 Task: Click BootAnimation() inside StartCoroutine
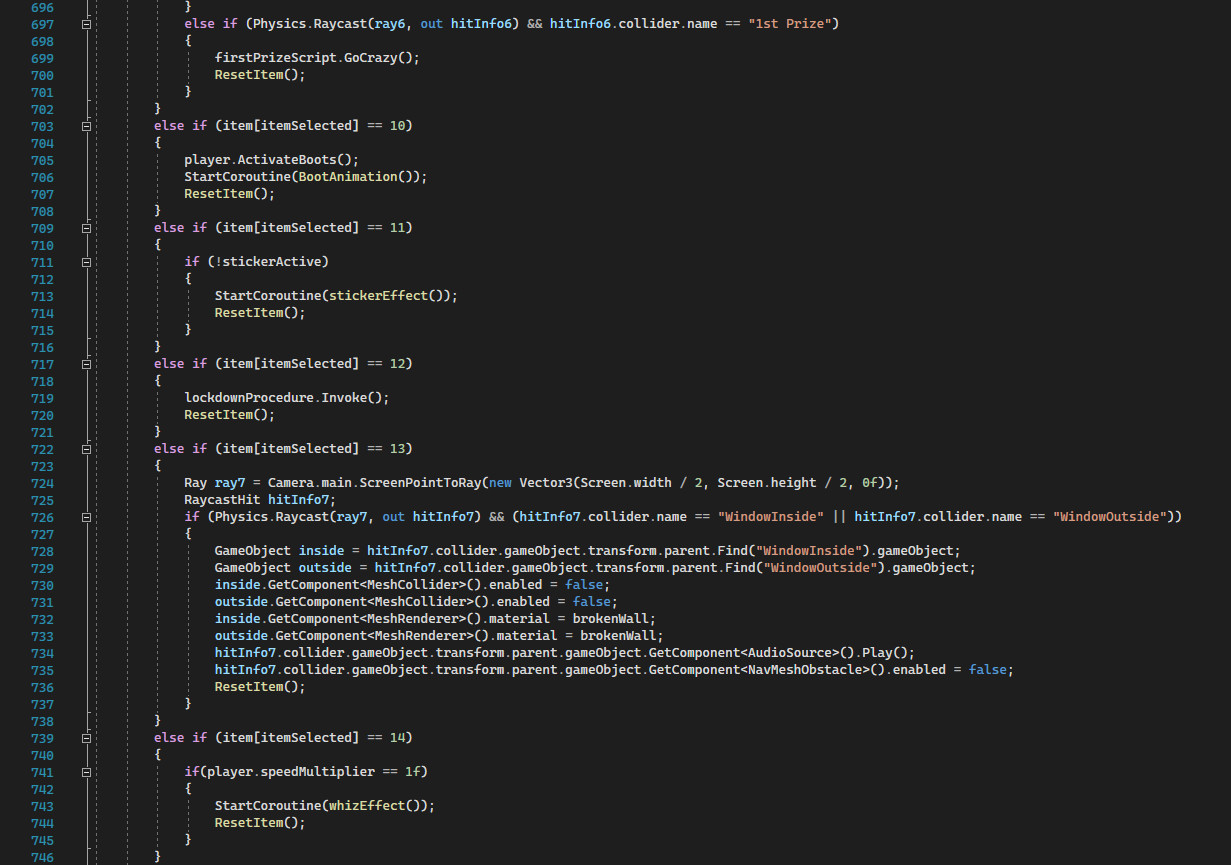360,177
